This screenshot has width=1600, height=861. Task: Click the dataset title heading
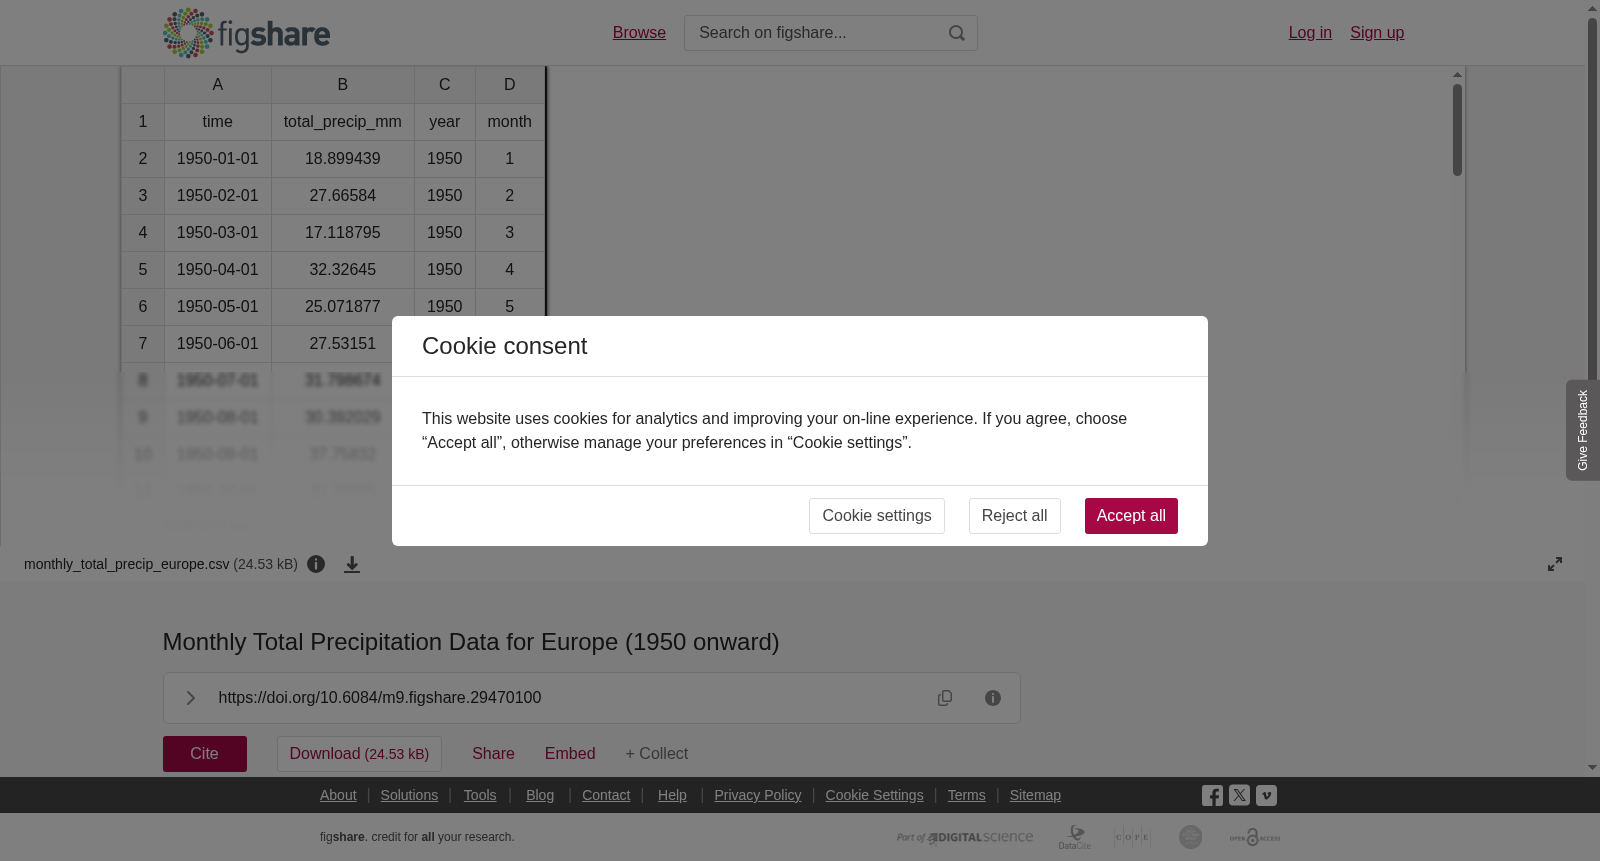471,642
